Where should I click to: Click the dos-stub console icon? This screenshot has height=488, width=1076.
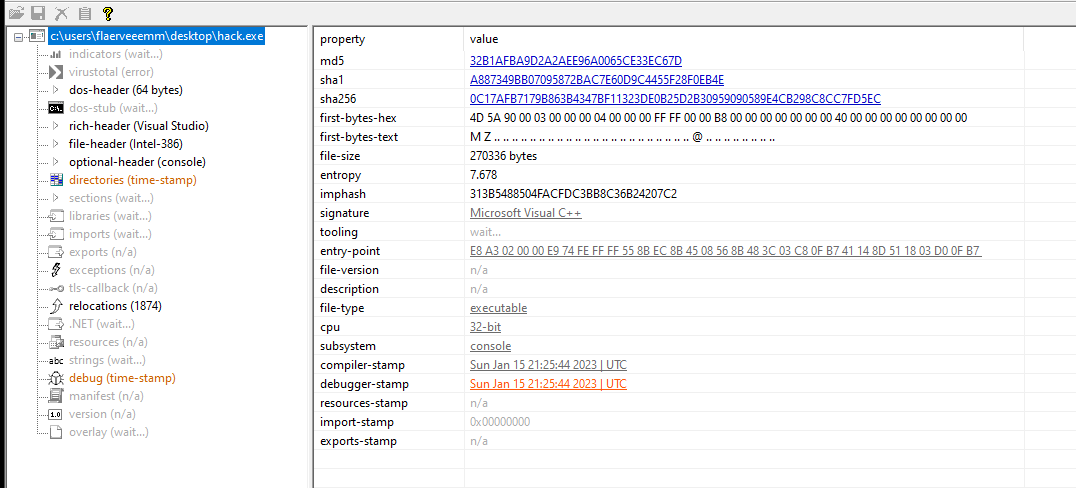click(56, 108)
